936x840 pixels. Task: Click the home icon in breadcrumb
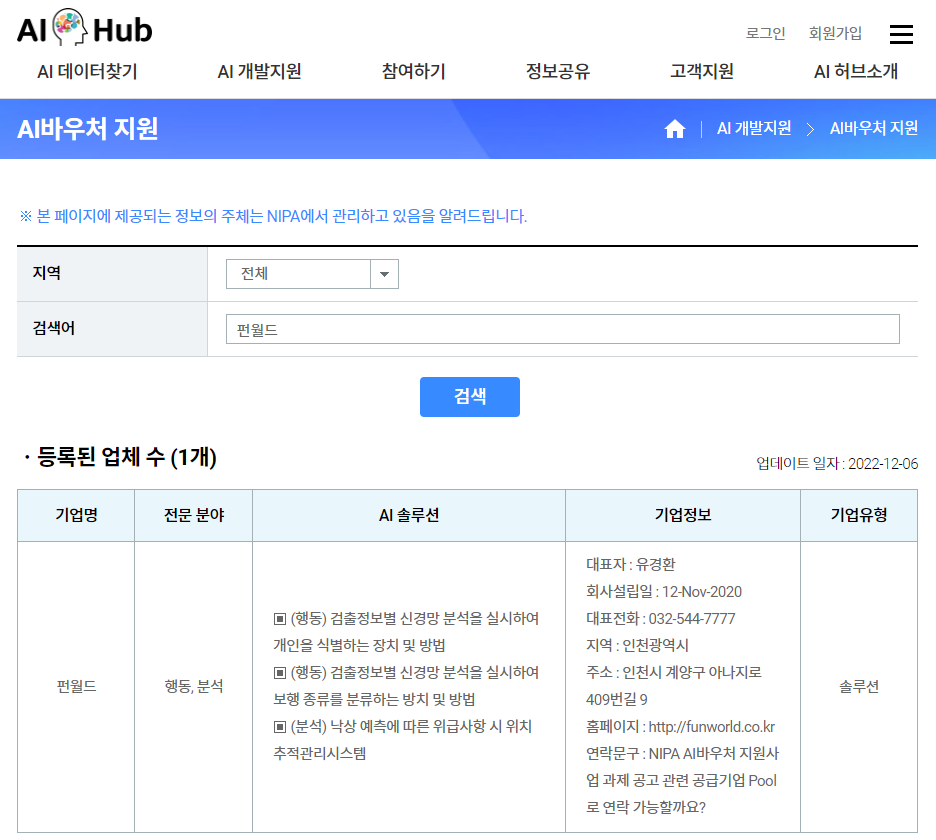675,129
